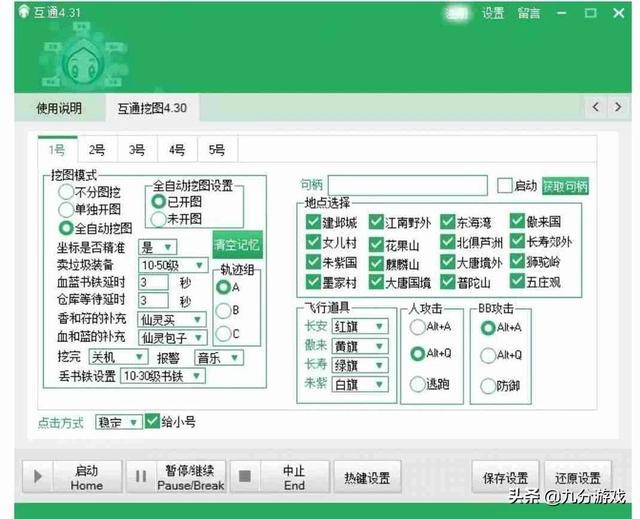Open the 血和蓝的补充 dropdown
The width and height of the screenshot is (640, 519).
pos(173,337)
